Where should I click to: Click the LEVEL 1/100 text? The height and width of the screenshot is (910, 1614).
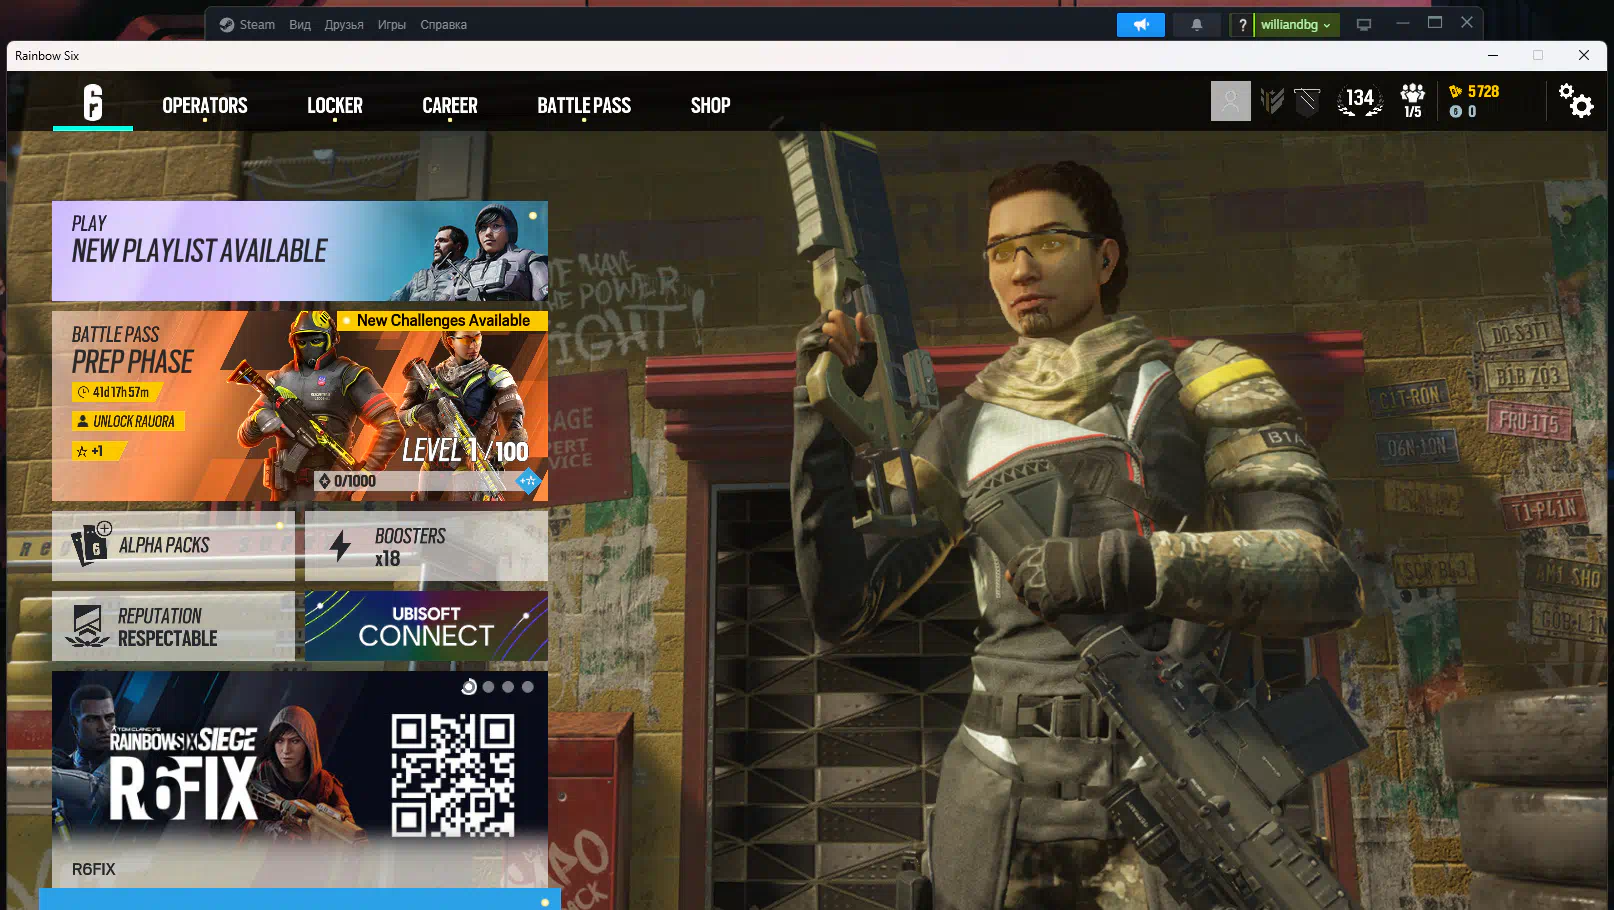point(465,451)
